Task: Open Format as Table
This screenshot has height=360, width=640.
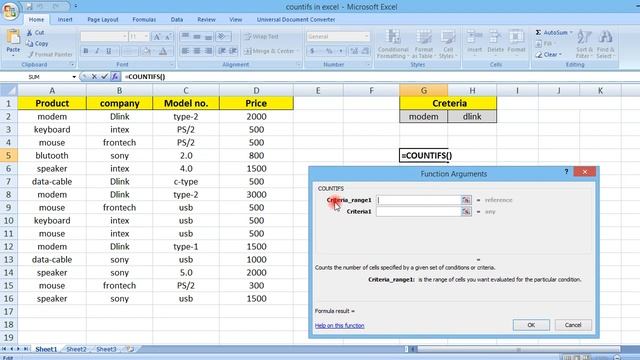Action: (x=424, y=44)
